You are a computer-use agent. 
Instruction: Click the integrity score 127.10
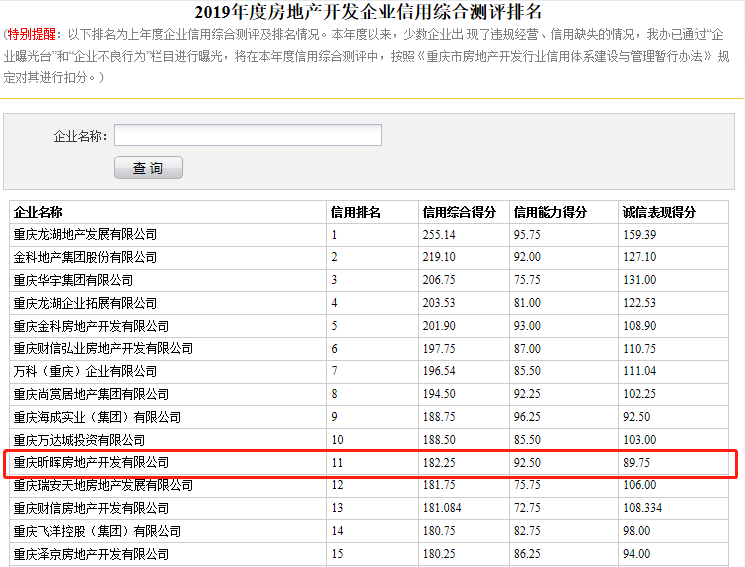pyautogui.click(x=640, y=257)
